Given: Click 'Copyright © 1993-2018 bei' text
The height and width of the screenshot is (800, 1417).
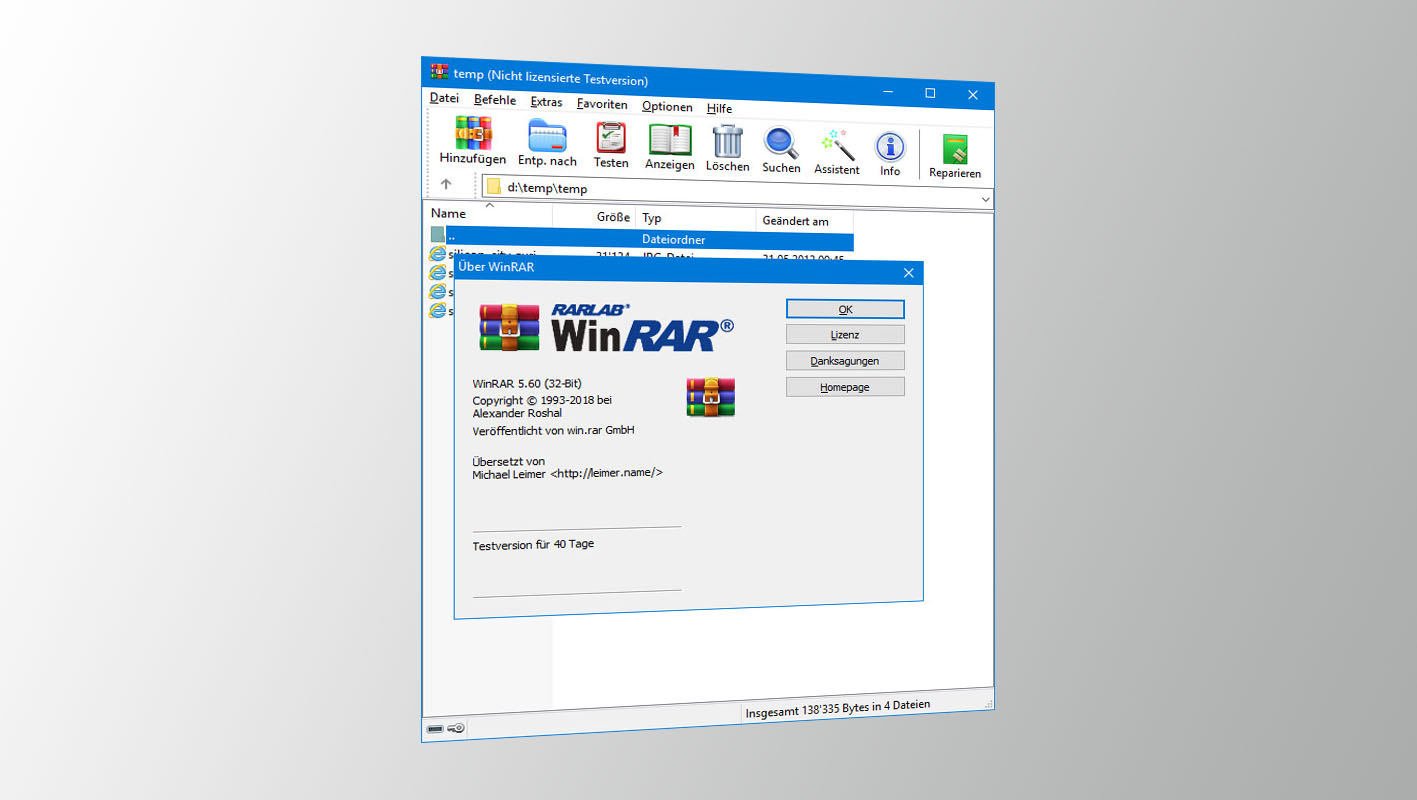Looking at the screenshot, I should 542,400.
